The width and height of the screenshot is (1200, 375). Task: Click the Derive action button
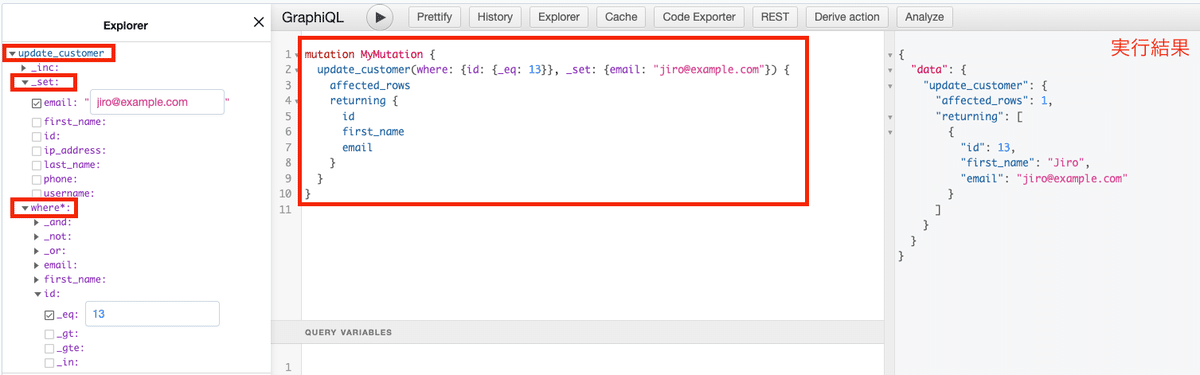847,17
